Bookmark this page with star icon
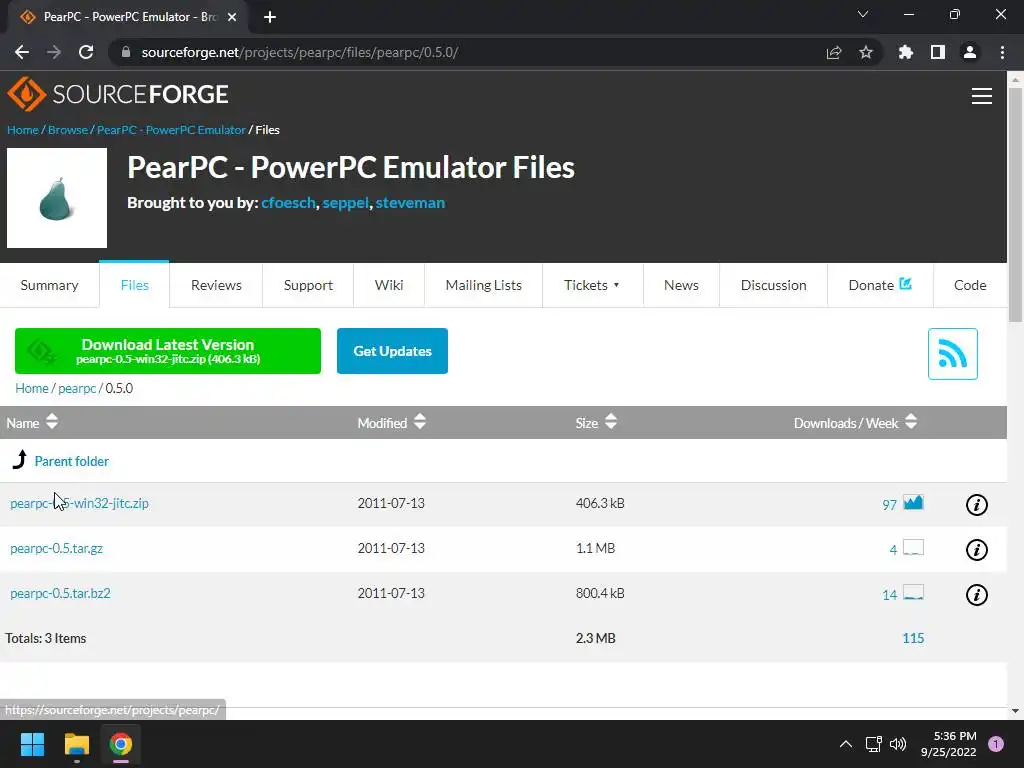The width and height of the screenshot is (1024, 768). point(866,52)
